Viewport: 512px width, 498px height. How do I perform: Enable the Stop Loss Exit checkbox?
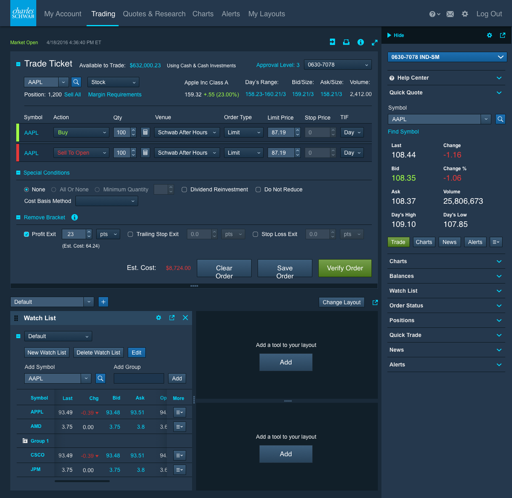click(x=255, y=234)
